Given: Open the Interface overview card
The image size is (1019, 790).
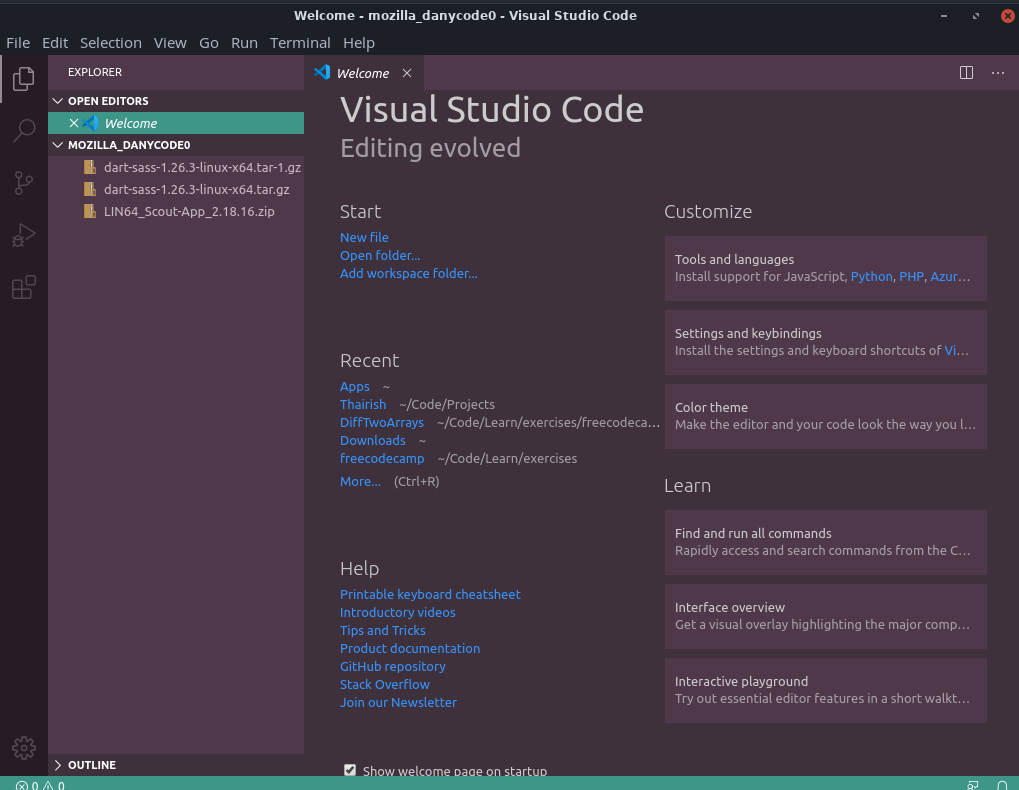Looking at the screenshot, I should tap(825, 617).
